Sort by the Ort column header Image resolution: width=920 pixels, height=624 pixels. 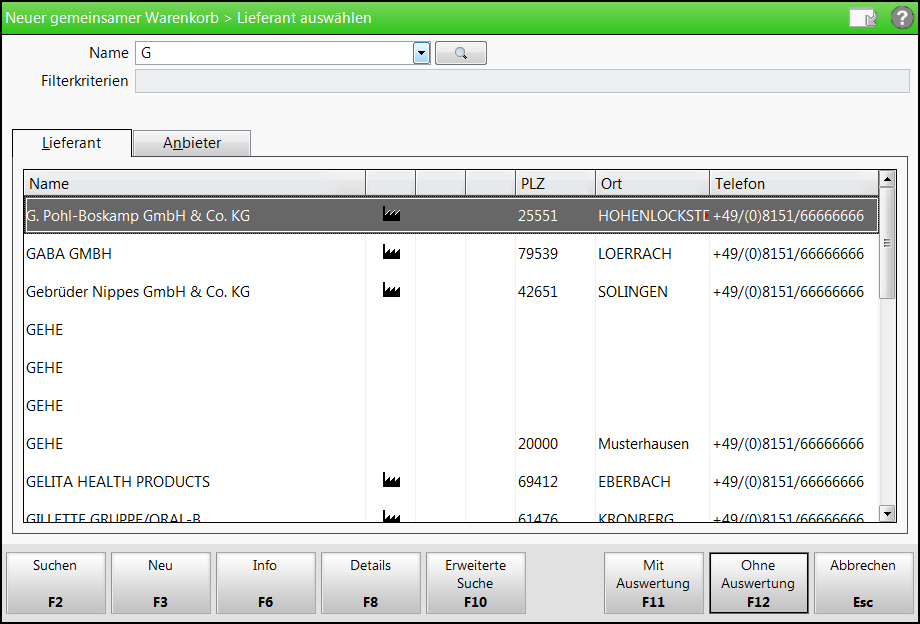point(652,184)
